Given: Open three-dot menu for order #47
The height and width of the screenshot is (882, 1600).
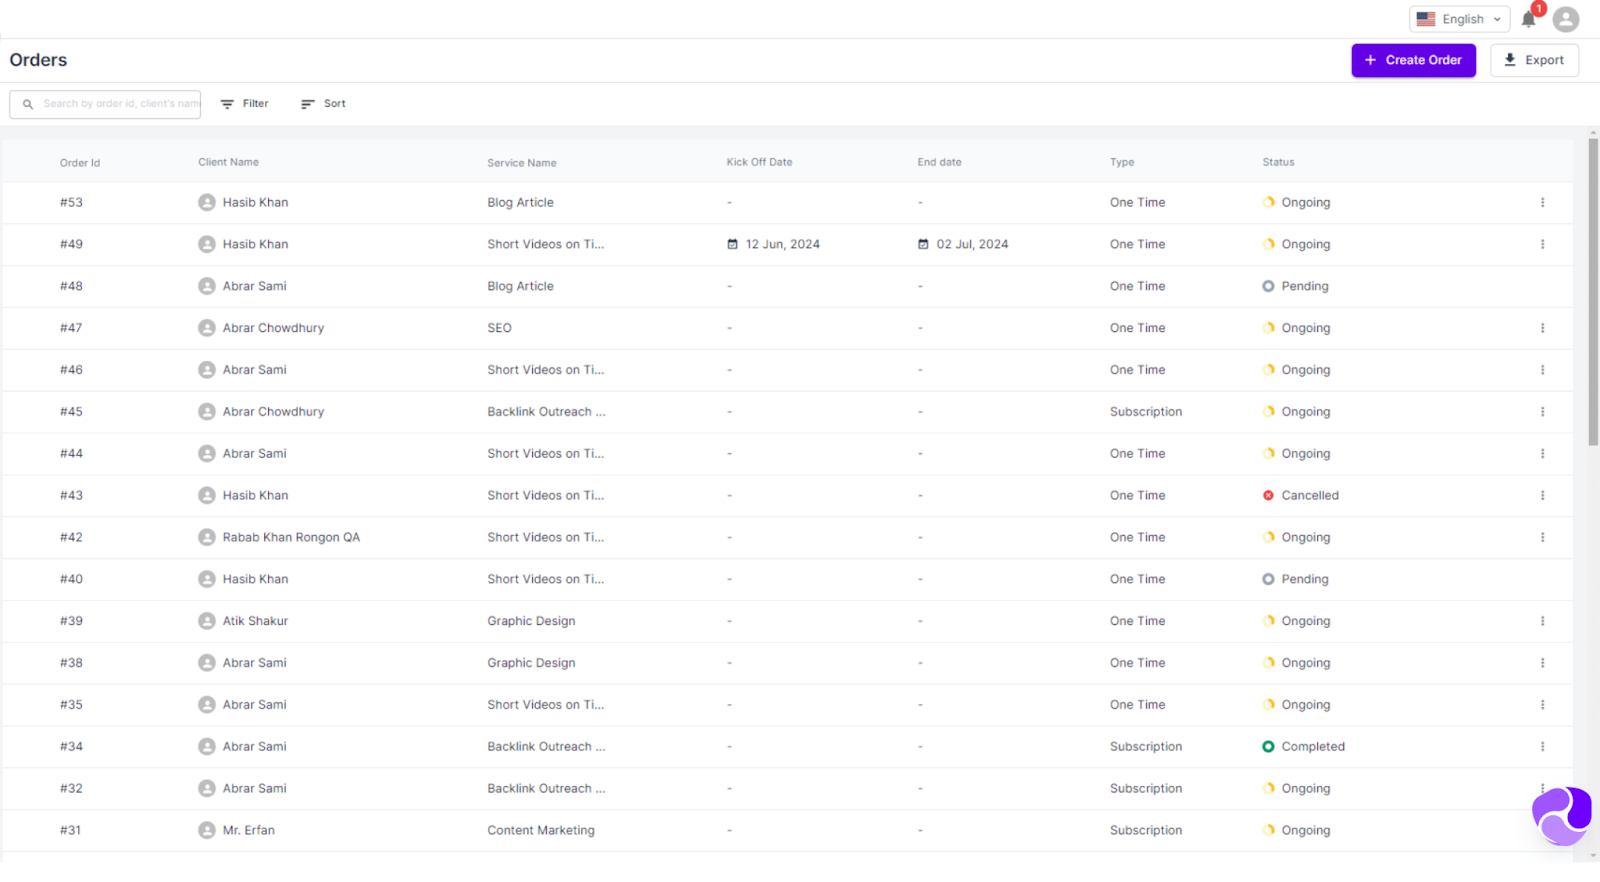Looking at the screenshot, I should point(1542,328).
